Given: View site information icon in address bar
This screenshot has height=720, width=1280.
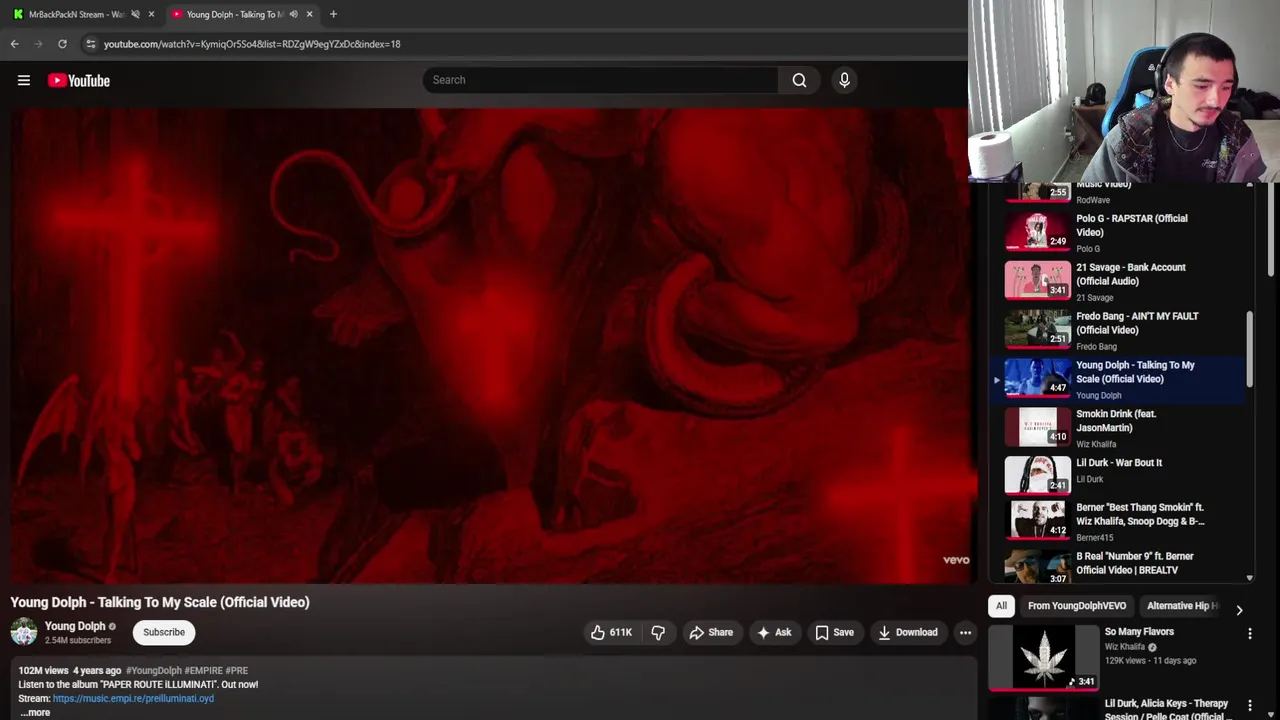Looking at the screenshot, I should click(90, 44).
